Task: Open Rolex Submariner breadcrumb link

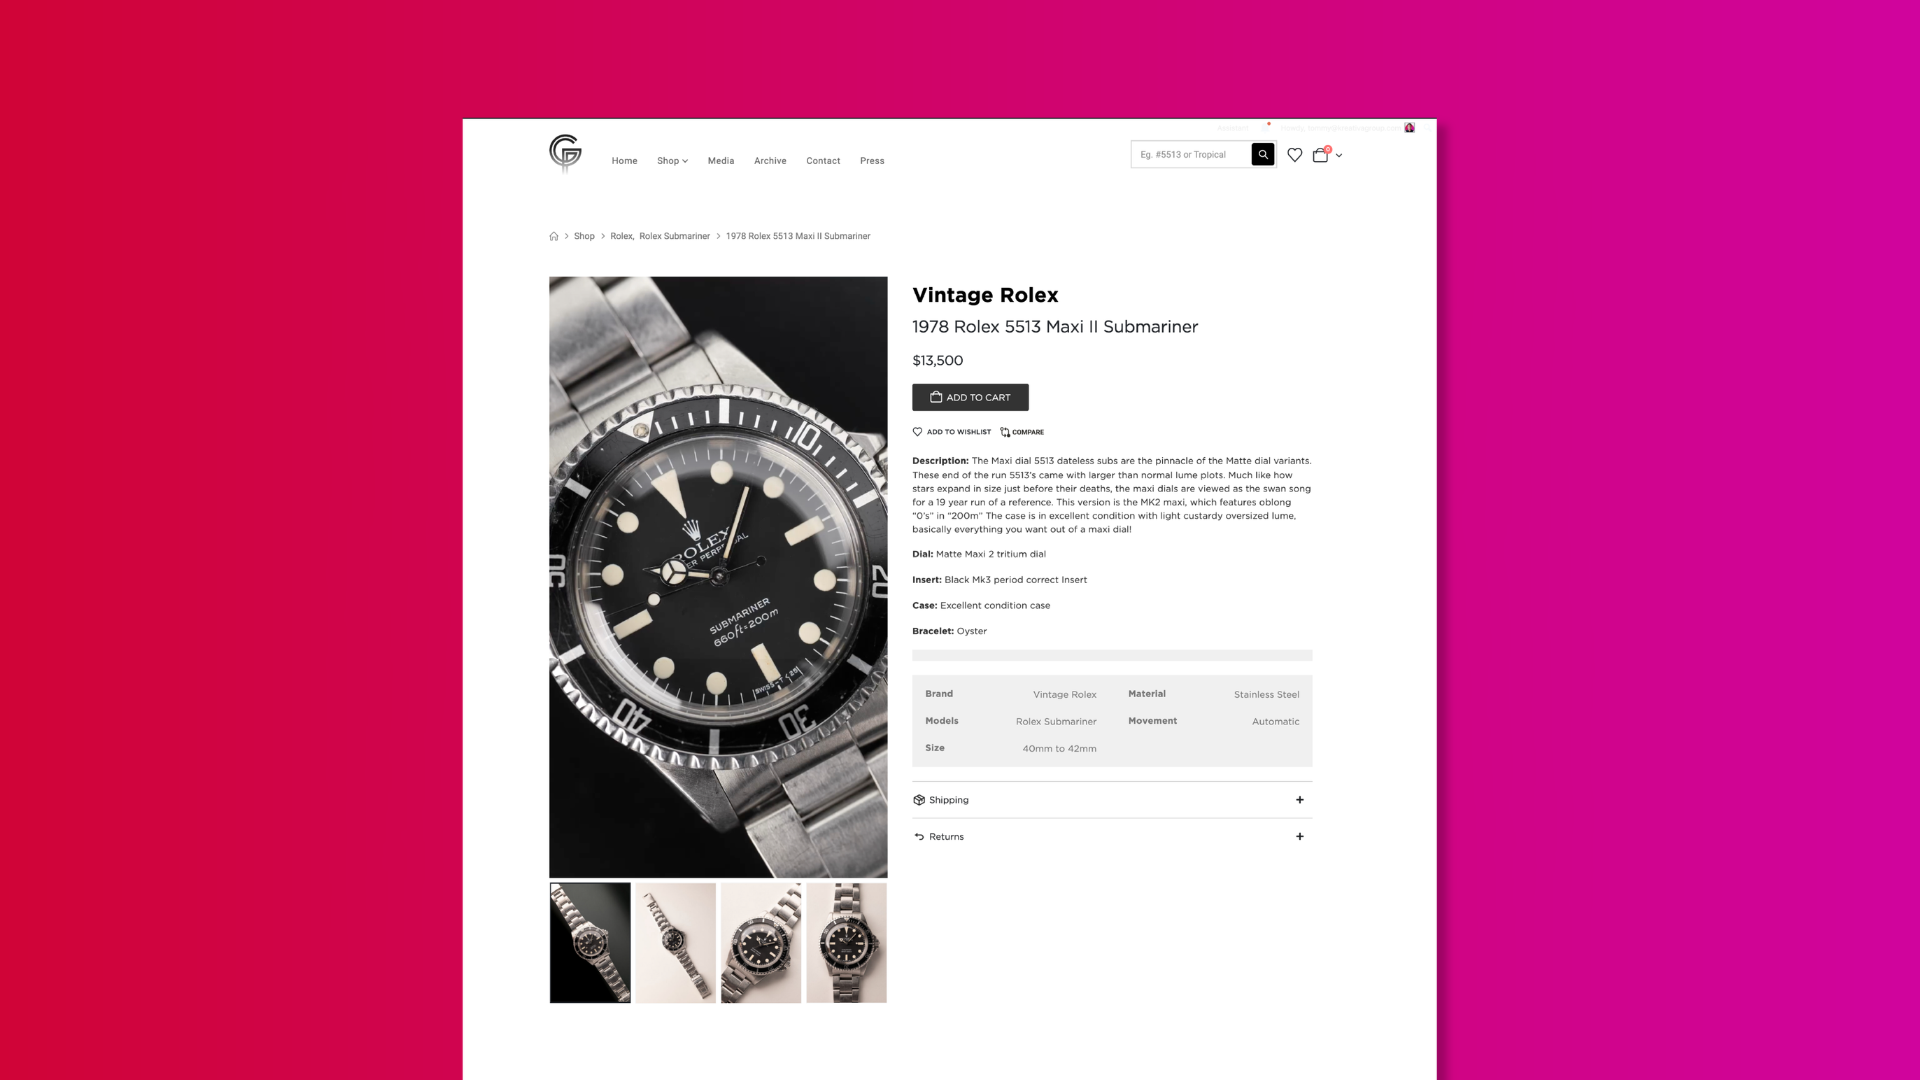Action: 674,236
